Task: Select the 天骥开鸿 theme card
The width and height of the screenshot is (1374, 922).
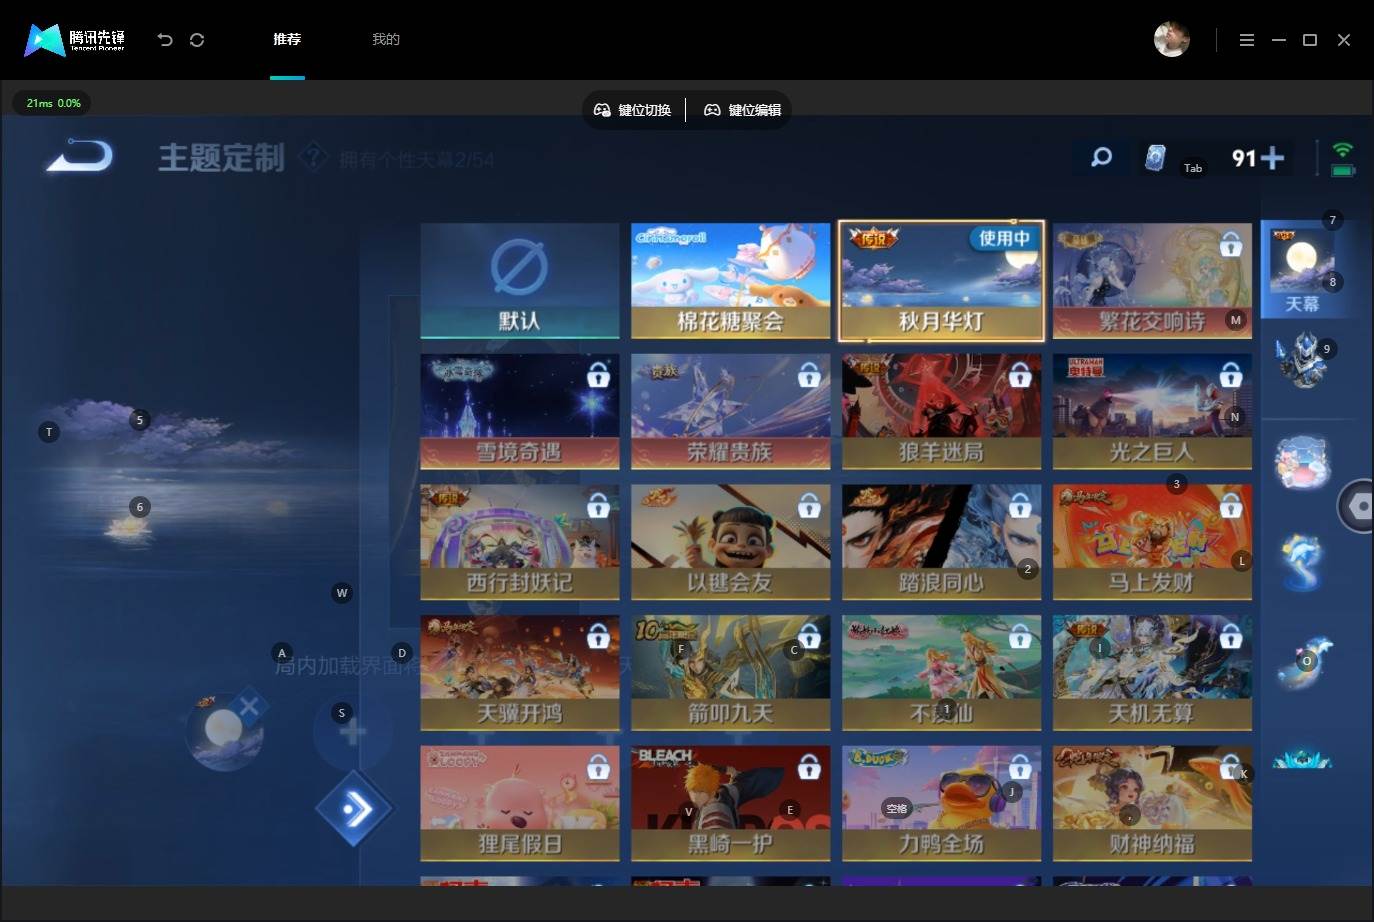Action: pyautogui.click(x=520, y=673)
